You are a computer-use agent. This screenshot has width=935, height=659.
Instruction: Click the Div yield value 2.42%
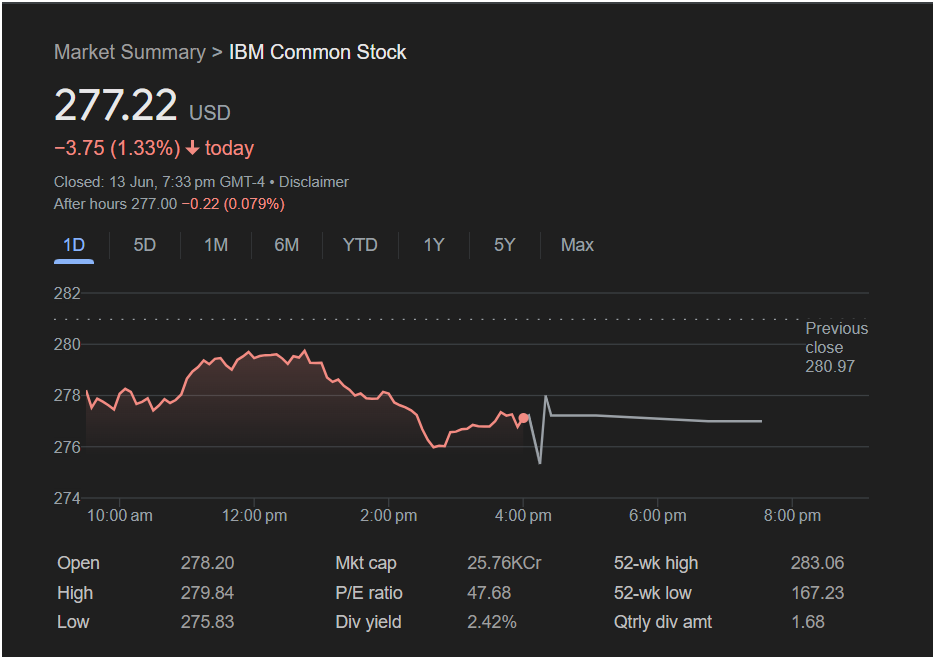tap(492, 622)
